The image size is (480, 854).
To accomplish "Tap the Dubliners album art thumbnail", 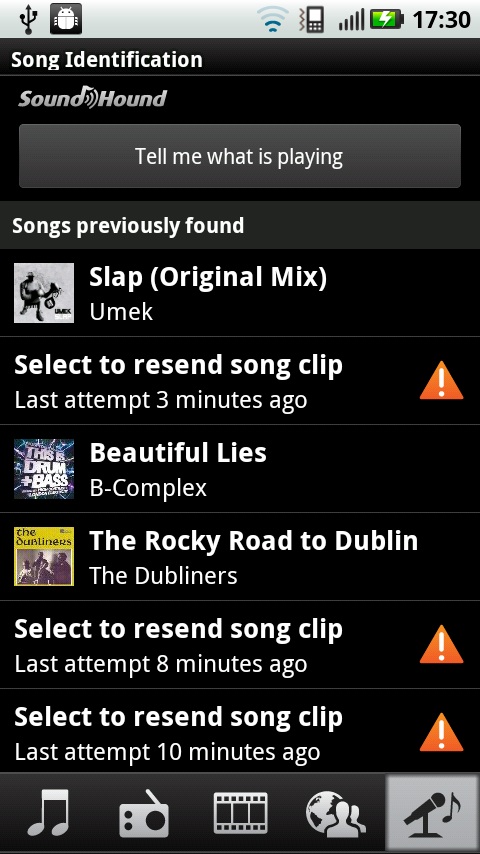I will (44, 556).
